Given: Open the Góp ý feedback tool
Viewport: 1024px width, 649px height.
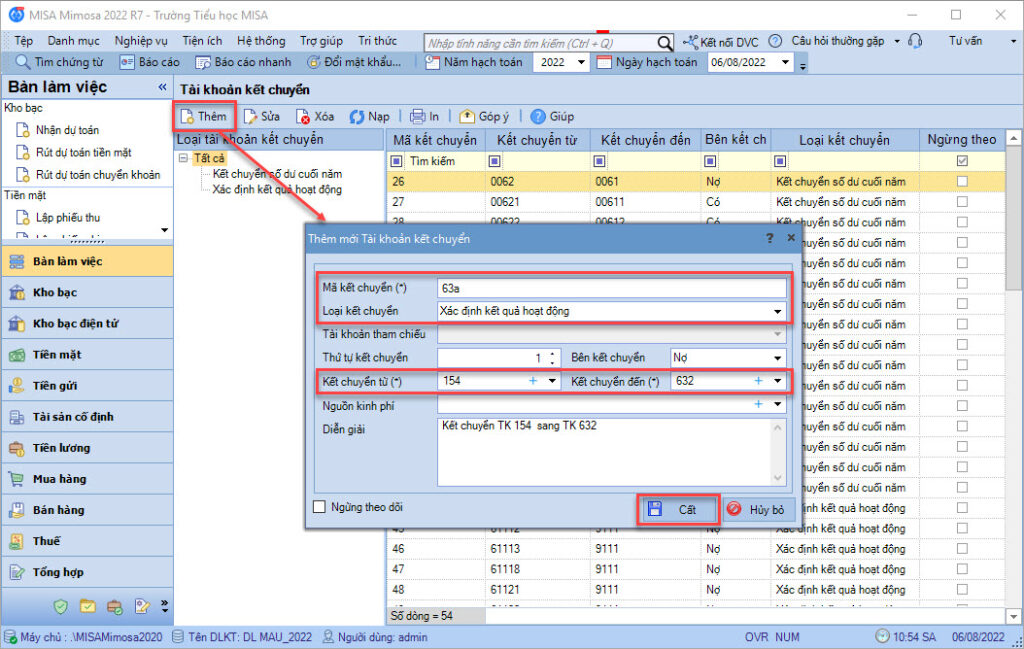Looking at the screenshot, I should (x=467, y=116).
